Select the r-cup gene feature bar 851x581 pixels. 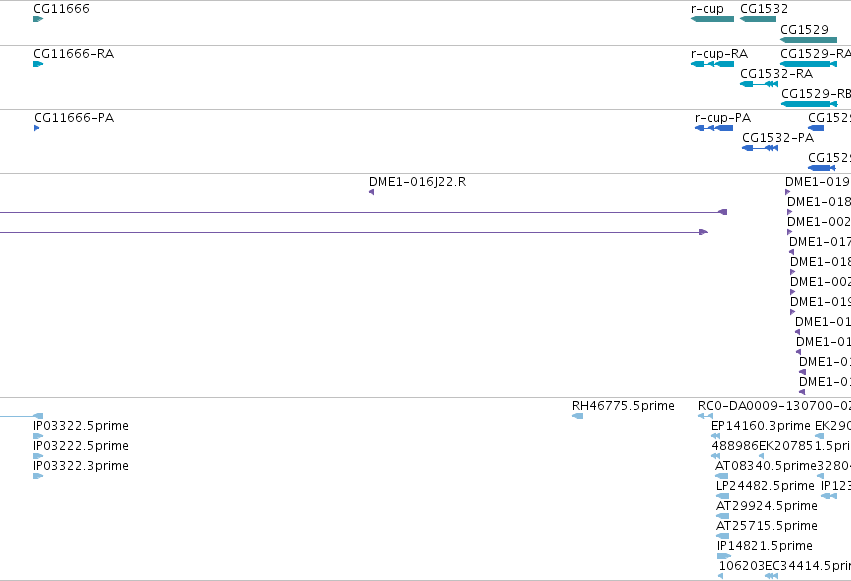point(712,19)
